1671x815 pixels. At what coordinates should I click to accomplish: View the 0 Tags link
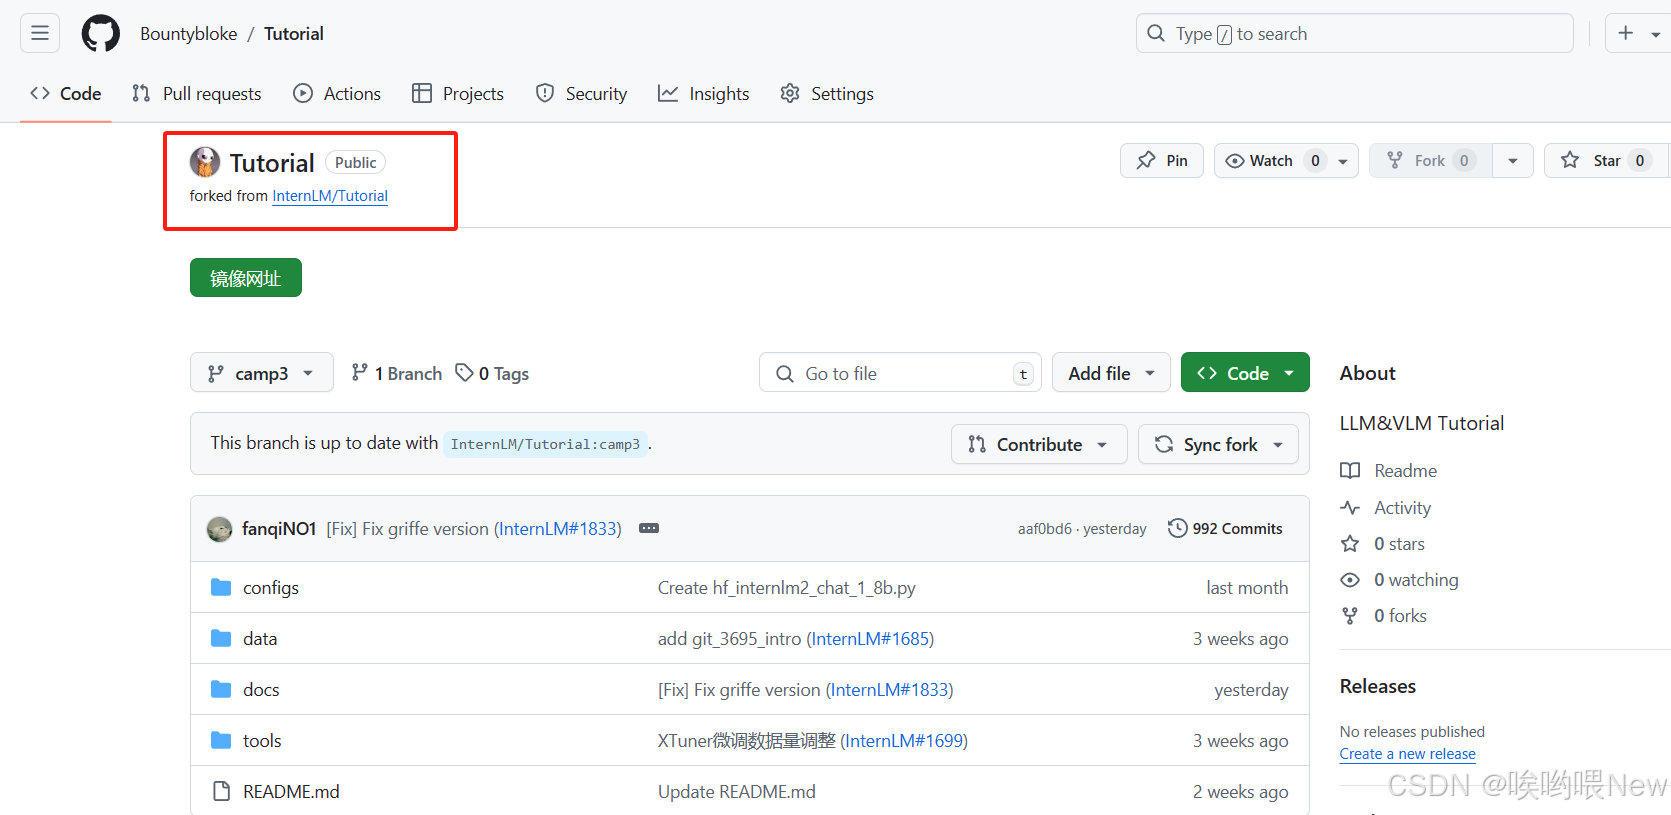pyautogui.click(x=492, y=373)
